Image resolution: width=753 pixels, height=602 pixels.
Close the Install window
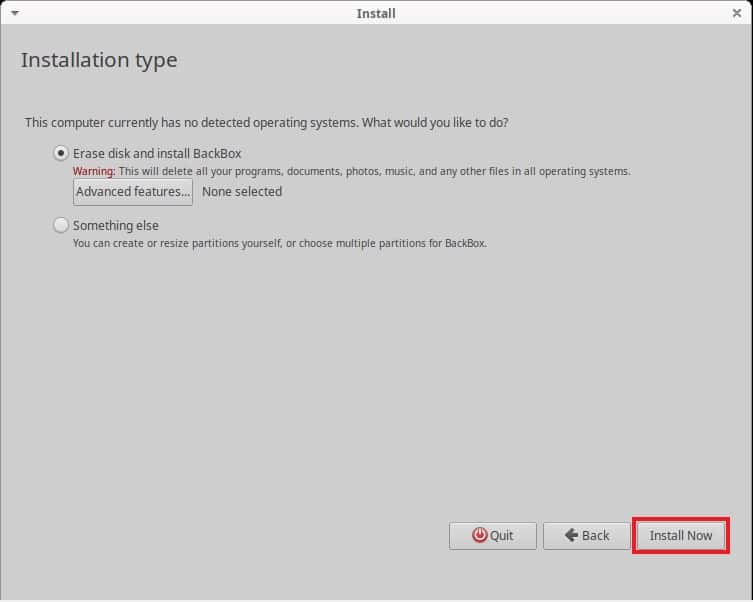[x=737, y=13]
